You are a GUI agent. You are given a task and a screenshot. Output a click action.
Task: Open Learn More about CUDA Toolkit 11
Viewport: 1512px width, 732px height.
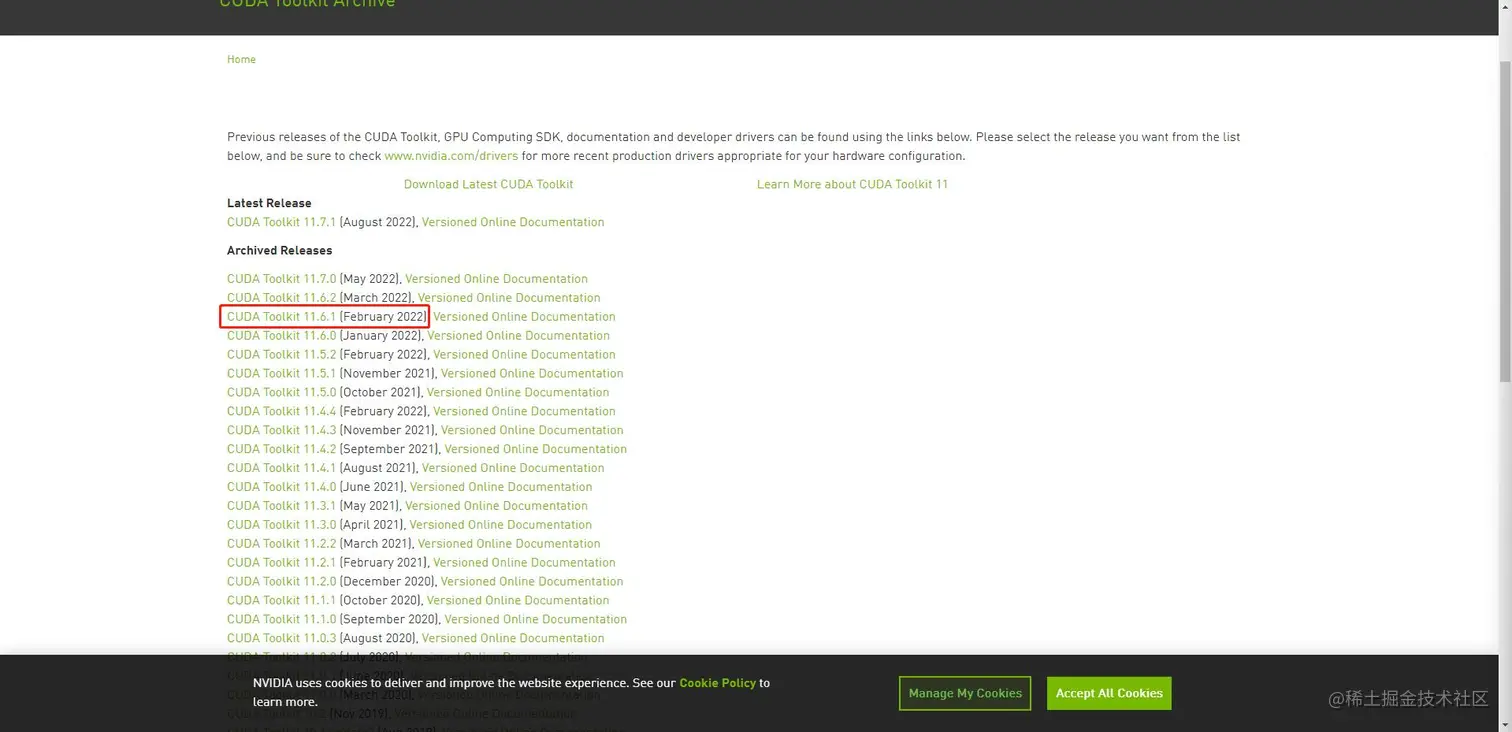coord(852,184)
